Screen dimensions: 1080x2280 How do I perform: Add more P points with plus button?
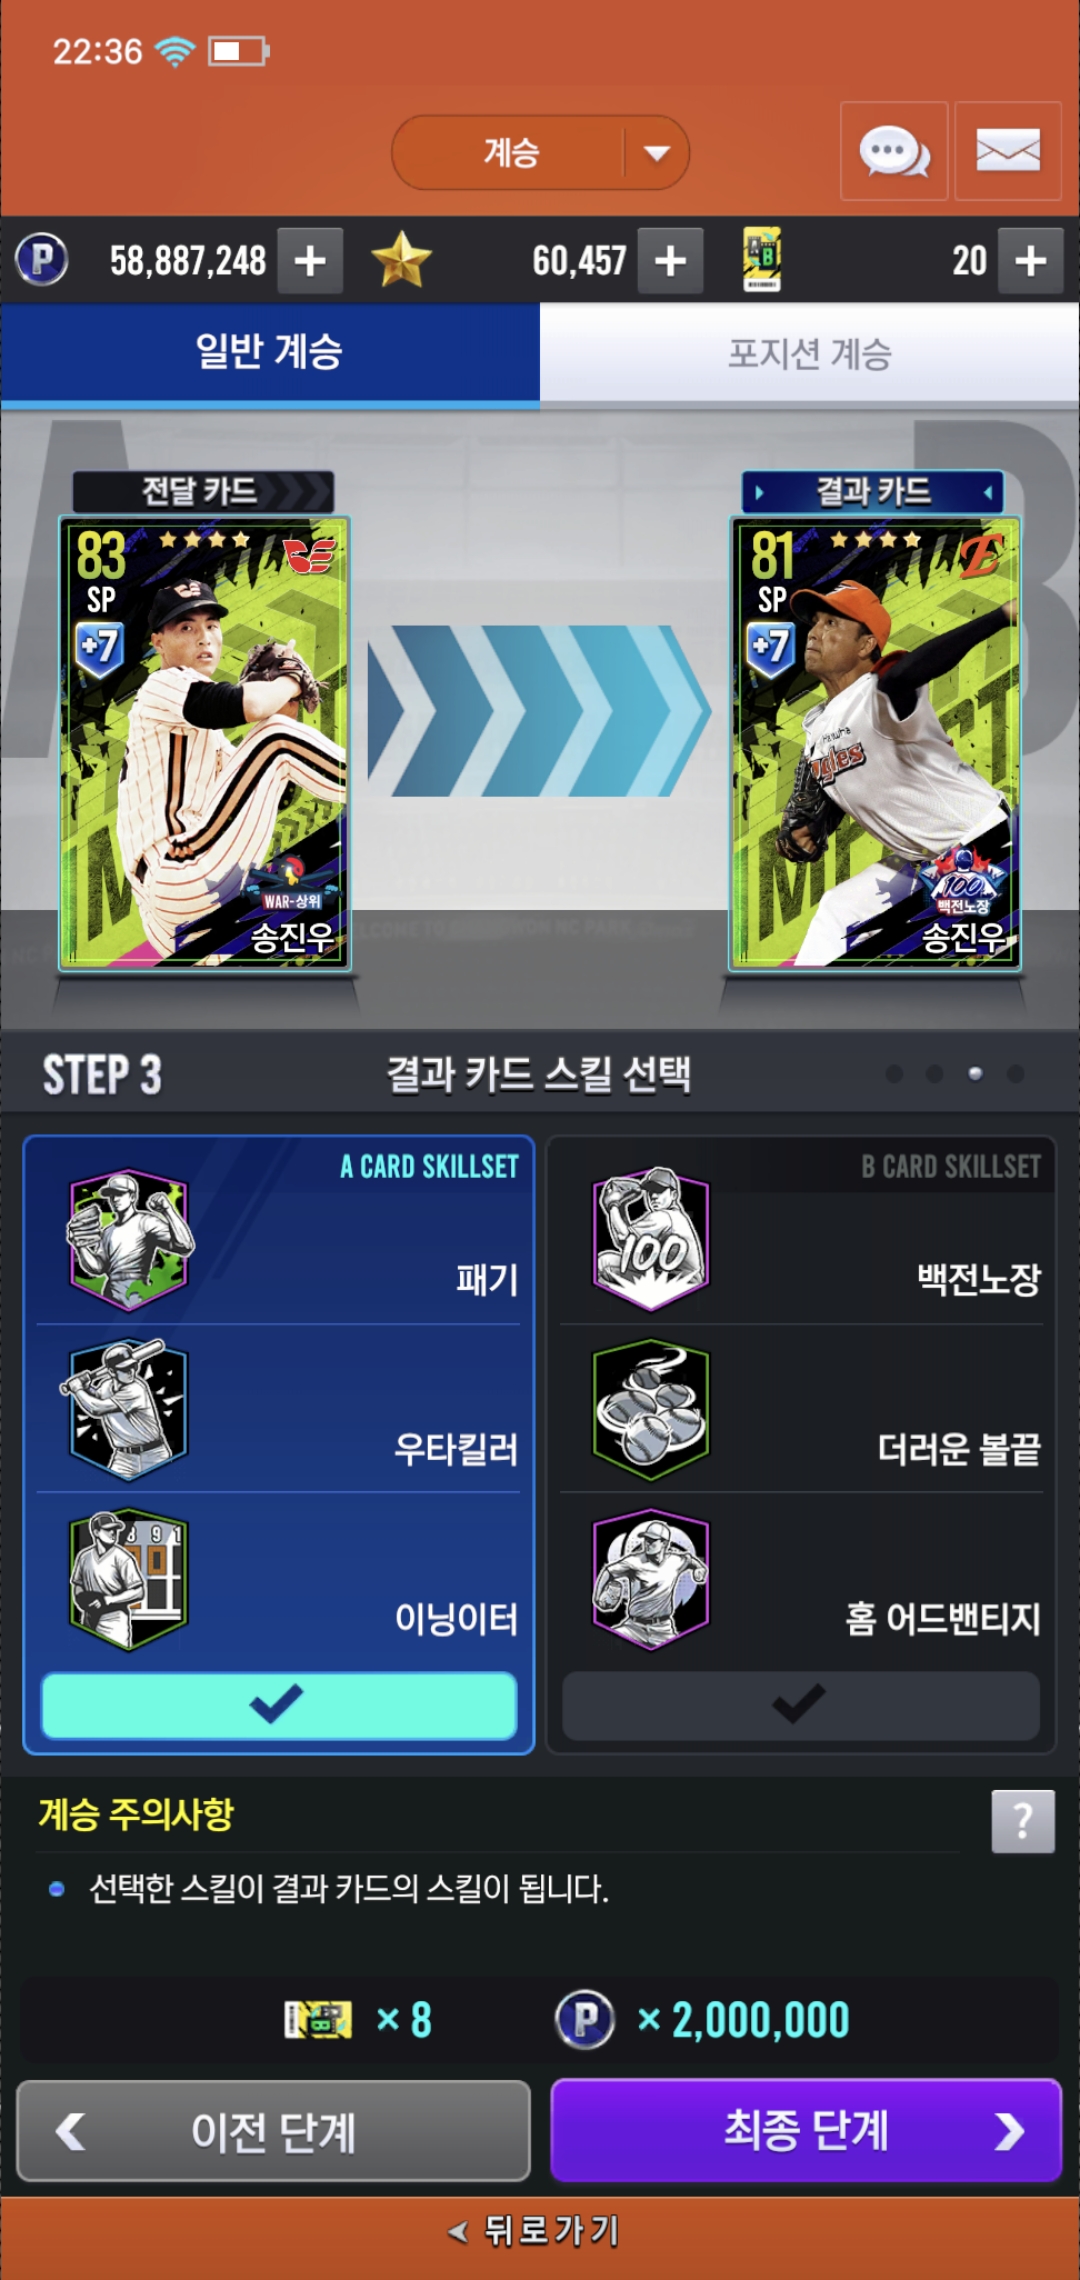click(x=310, y=261)
